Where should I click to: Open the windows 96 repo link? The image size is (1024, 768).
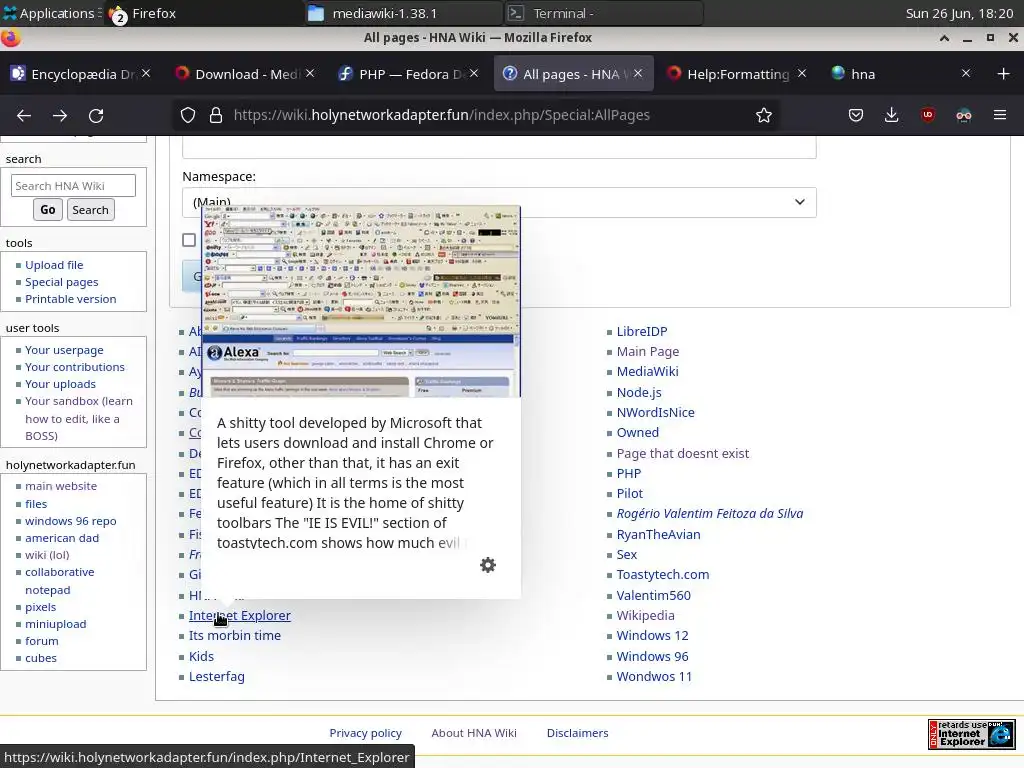[x=71, y=521]
